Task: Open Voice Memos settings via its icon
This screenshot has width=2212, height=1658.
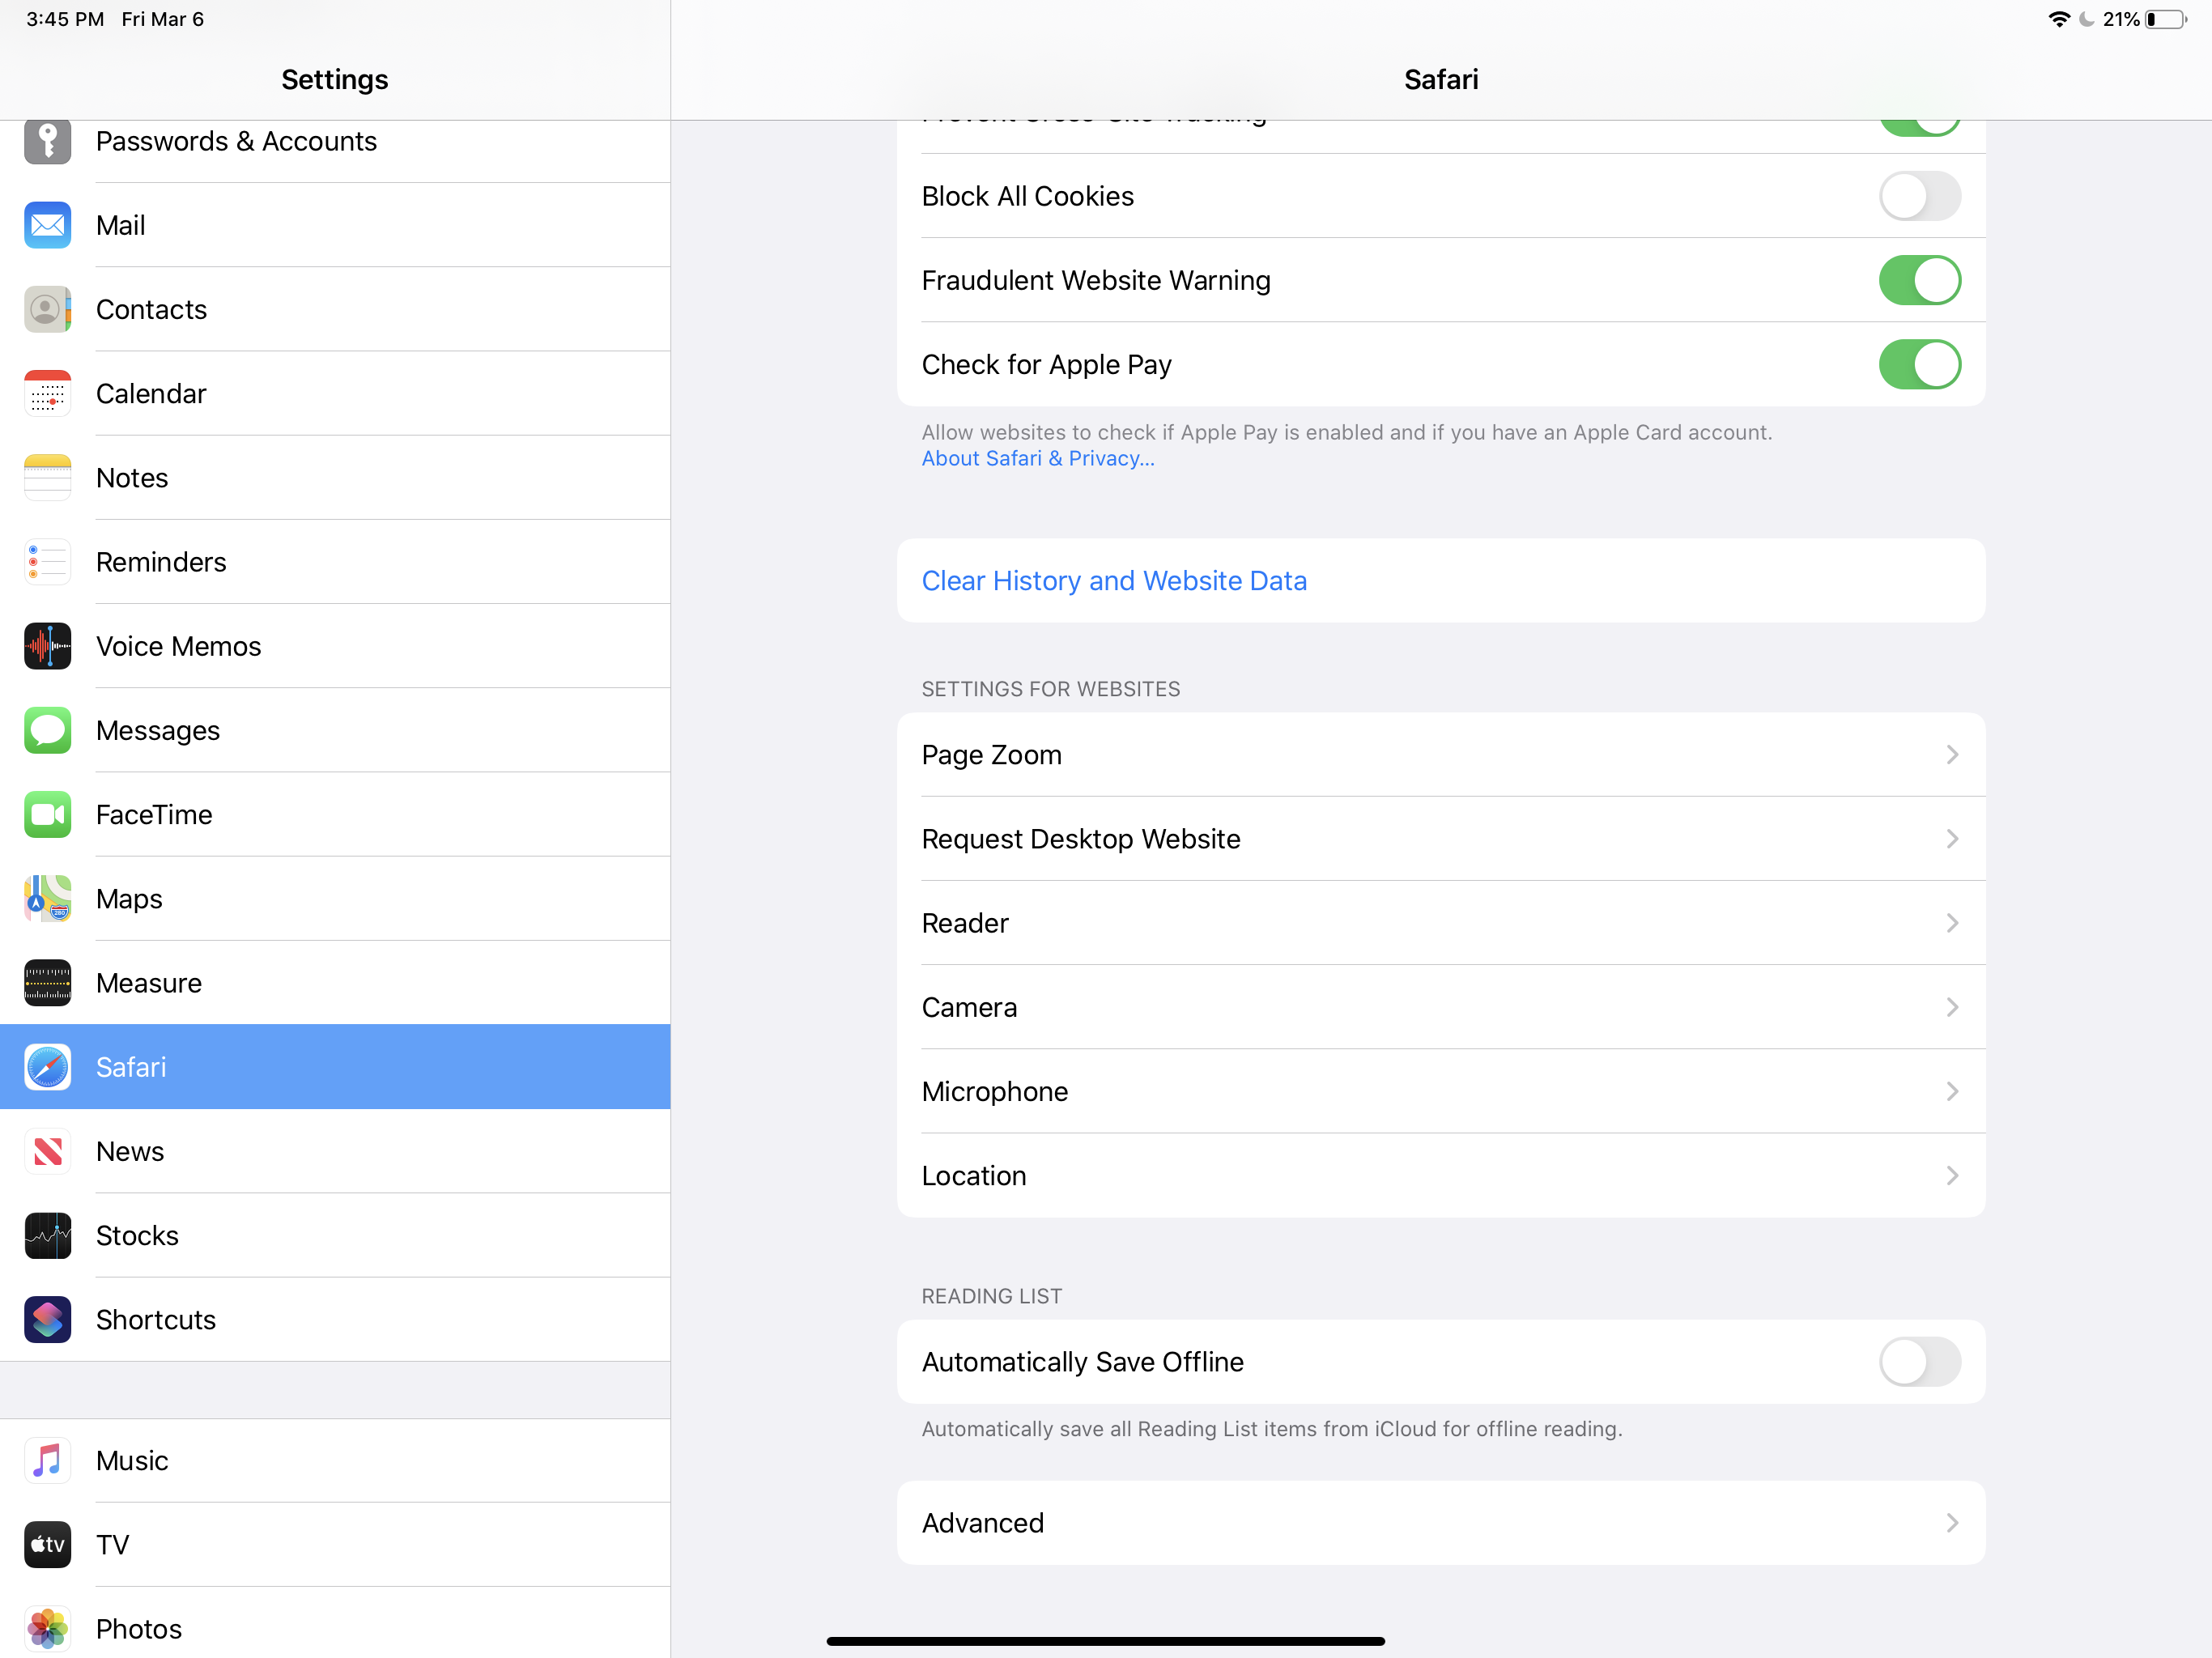Action: click(47, 646)
